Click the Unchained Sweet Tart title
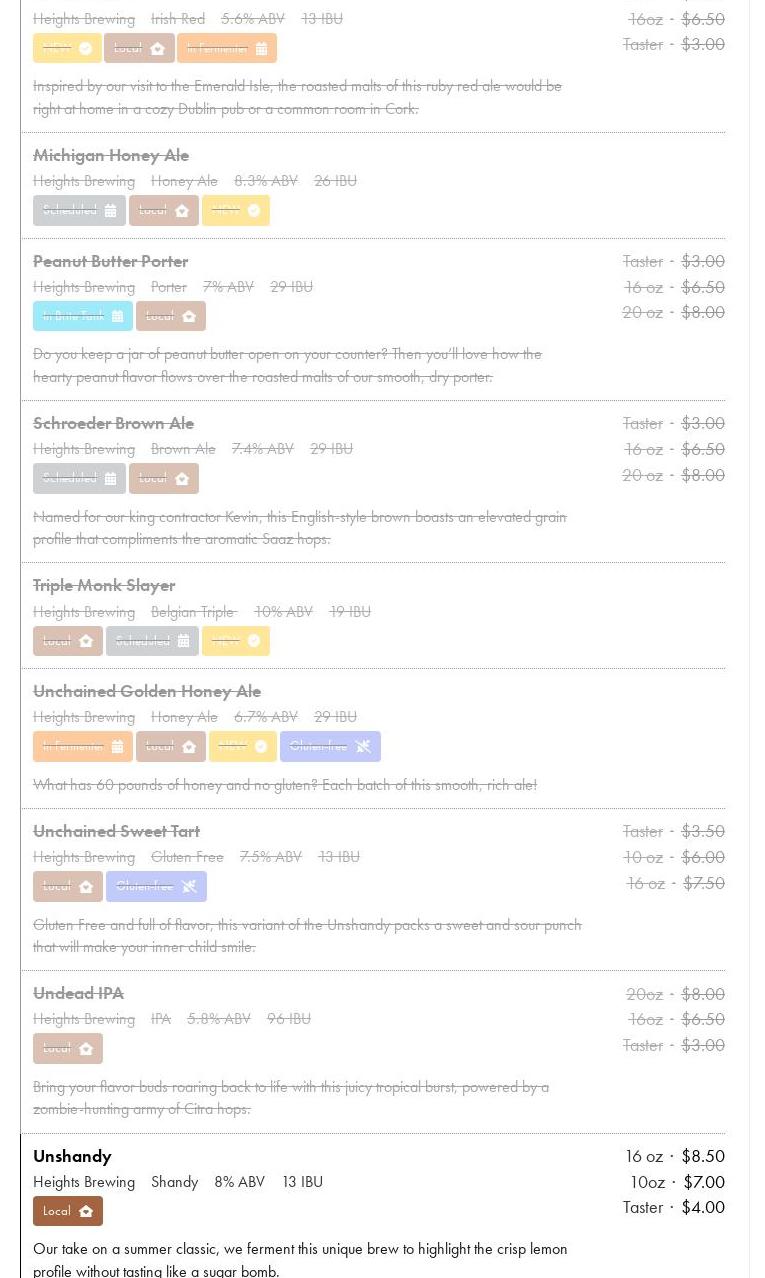 click(x=116, y=831)
